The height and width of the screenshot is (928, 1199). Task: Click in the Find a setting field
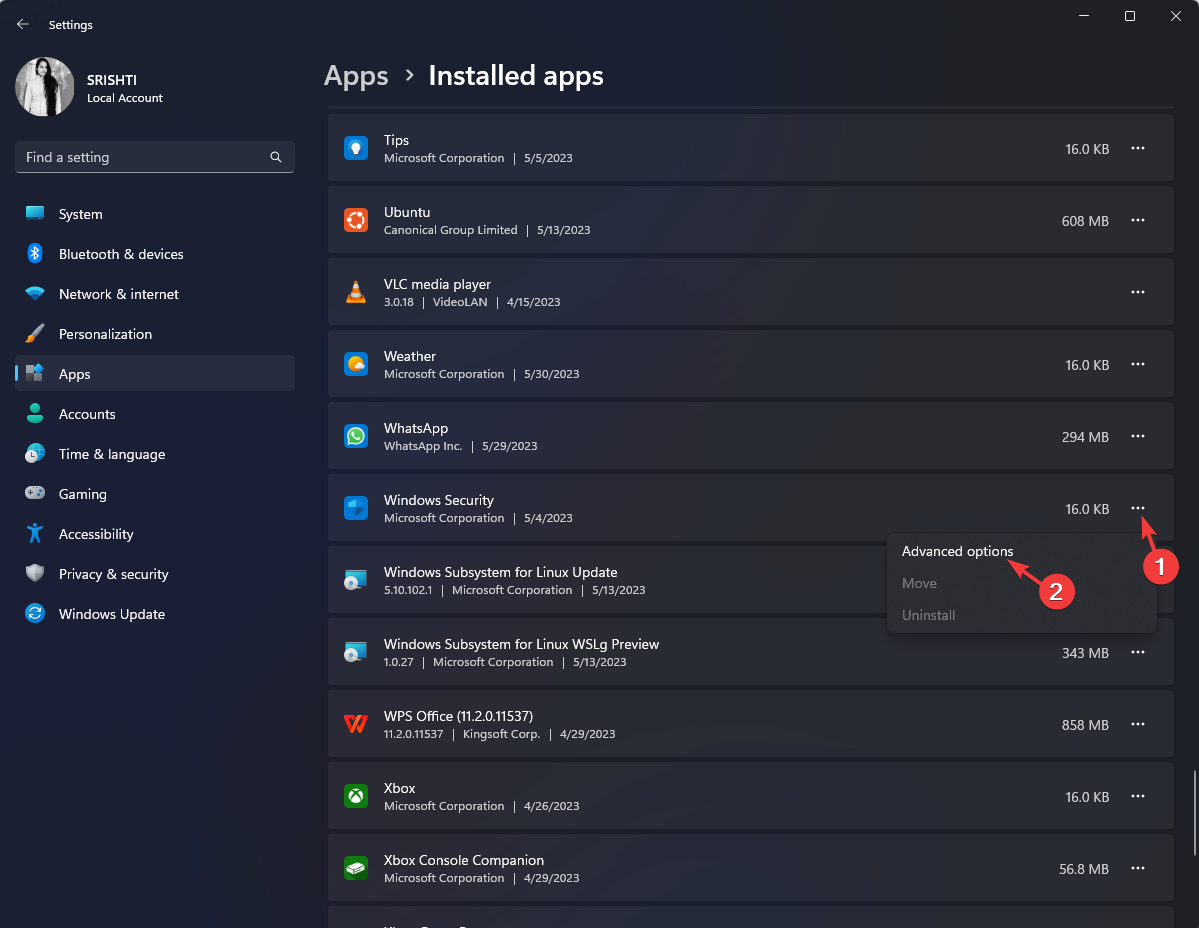click(154, 157)
